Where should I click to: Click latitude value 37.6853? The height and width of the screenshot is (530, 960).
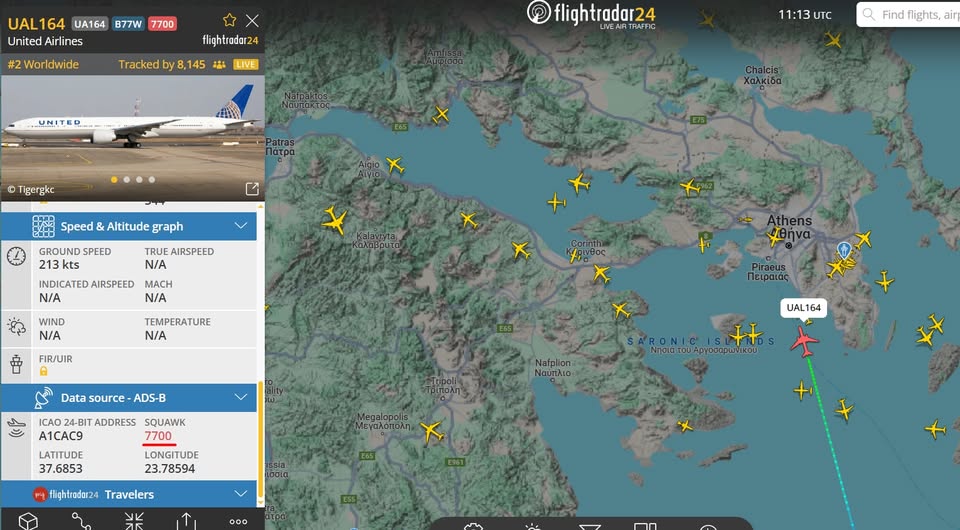click(61, 469)
